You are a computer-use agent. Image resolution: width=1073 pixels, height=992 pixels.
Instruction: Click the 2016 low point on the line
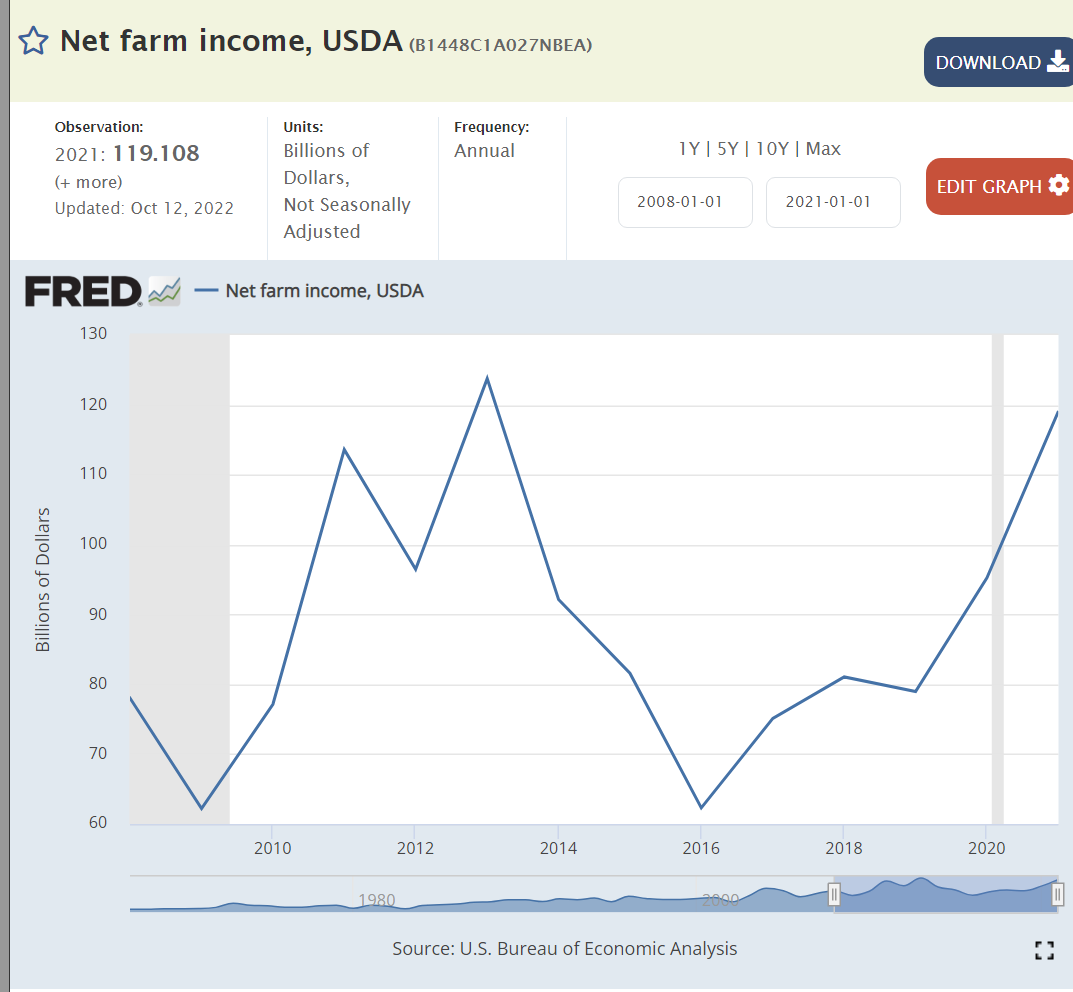click(701, 807)
